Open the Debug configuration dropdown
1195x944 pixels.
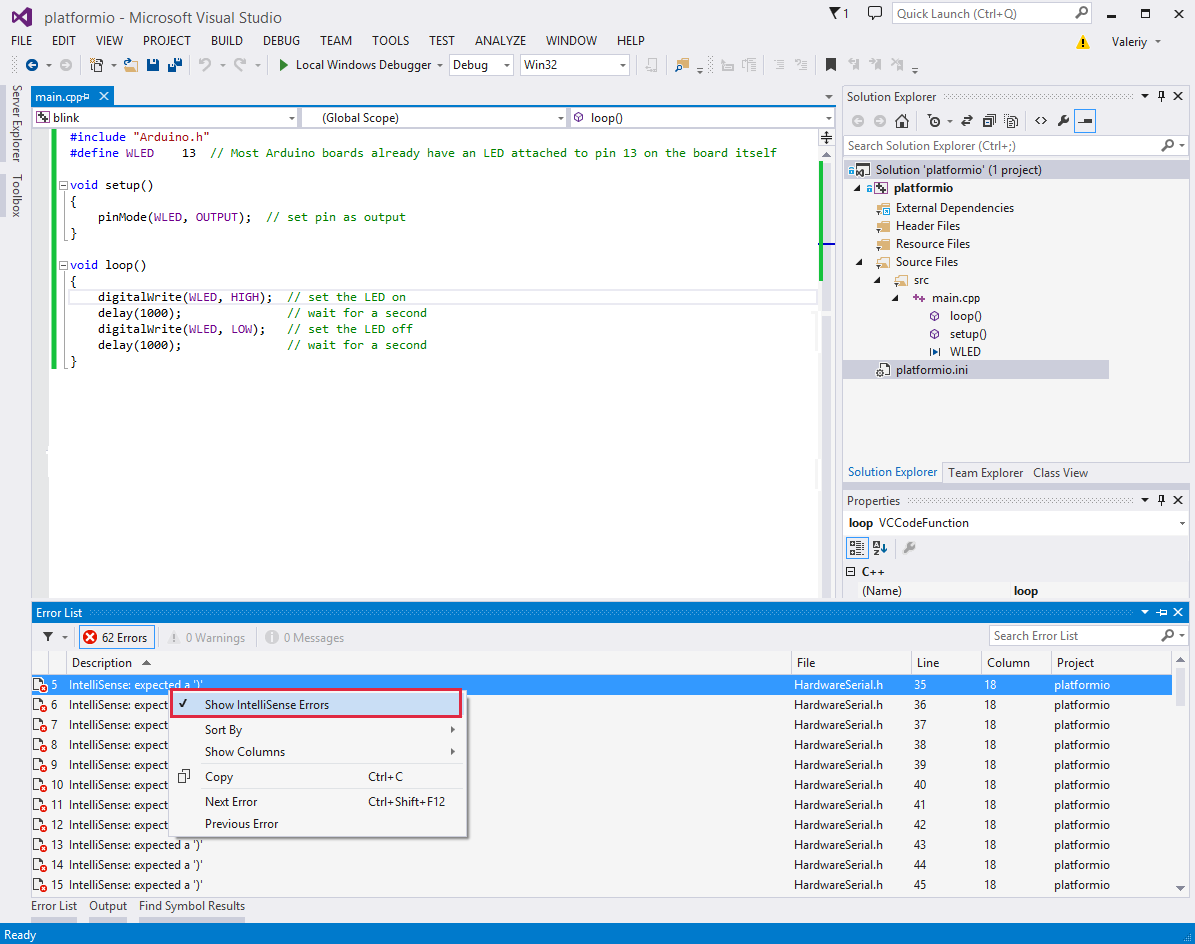pyautogui.click(x=481, y=65)
